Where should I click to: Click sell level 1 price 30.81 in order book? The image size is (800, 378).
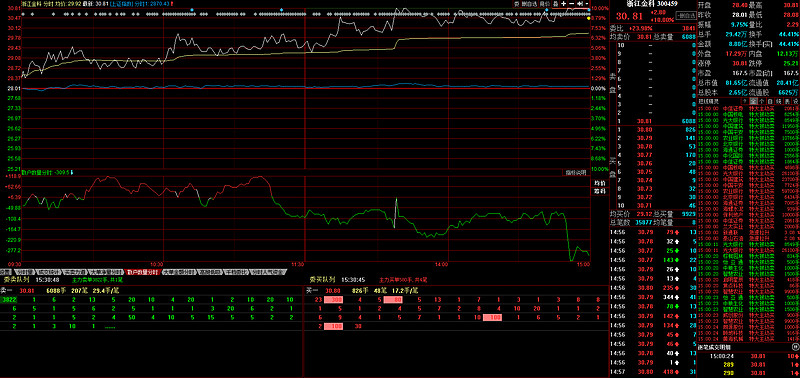coord(645,121)
